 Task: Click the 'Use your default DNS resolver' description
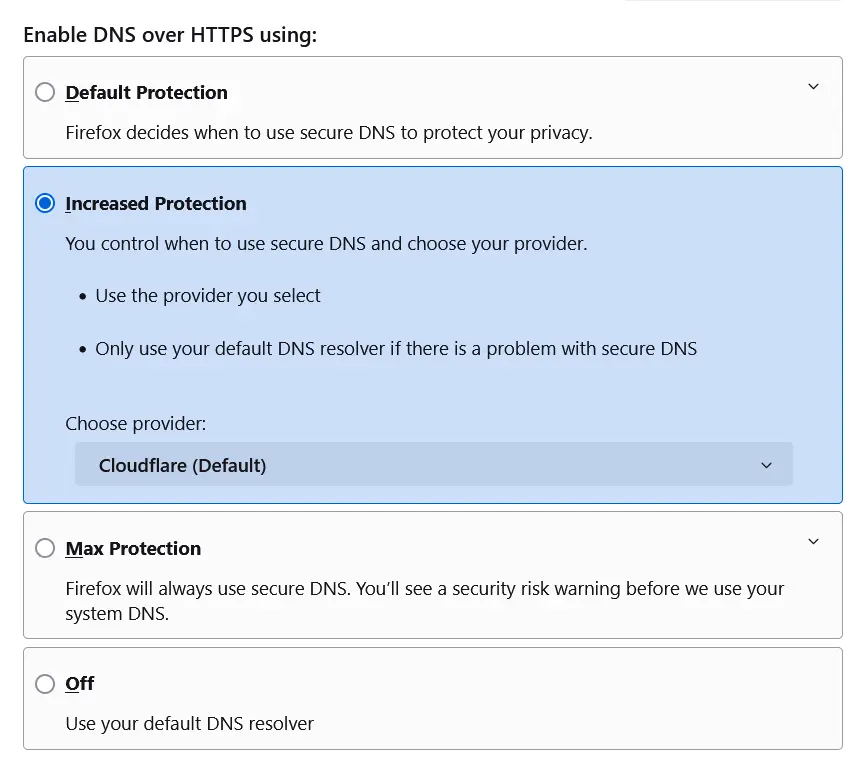(189, 723)
